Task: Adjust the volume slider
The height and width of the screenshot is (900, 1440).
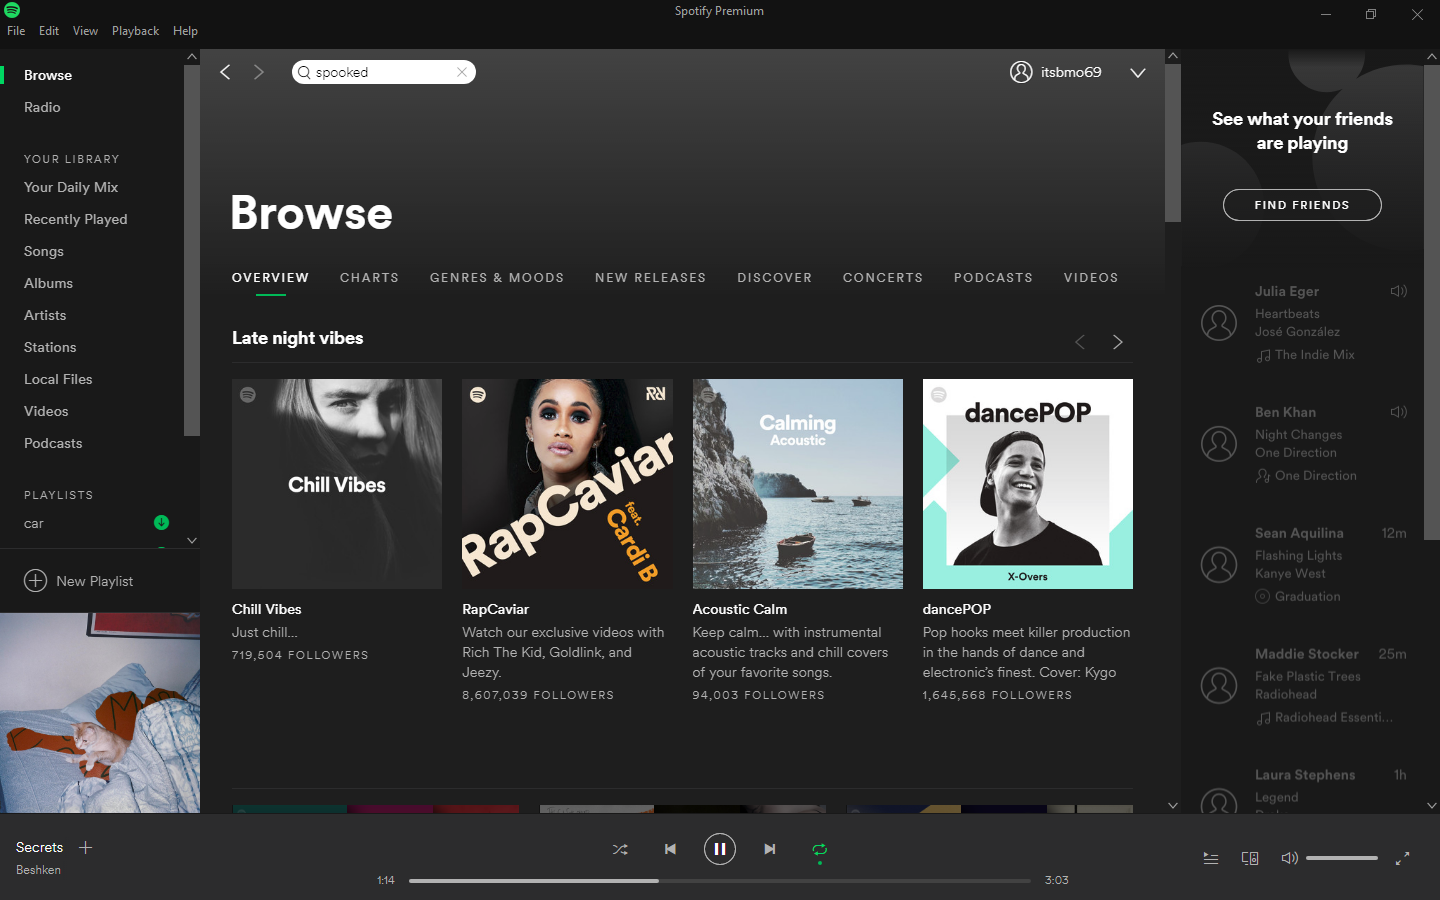Action: [1342, 858]
